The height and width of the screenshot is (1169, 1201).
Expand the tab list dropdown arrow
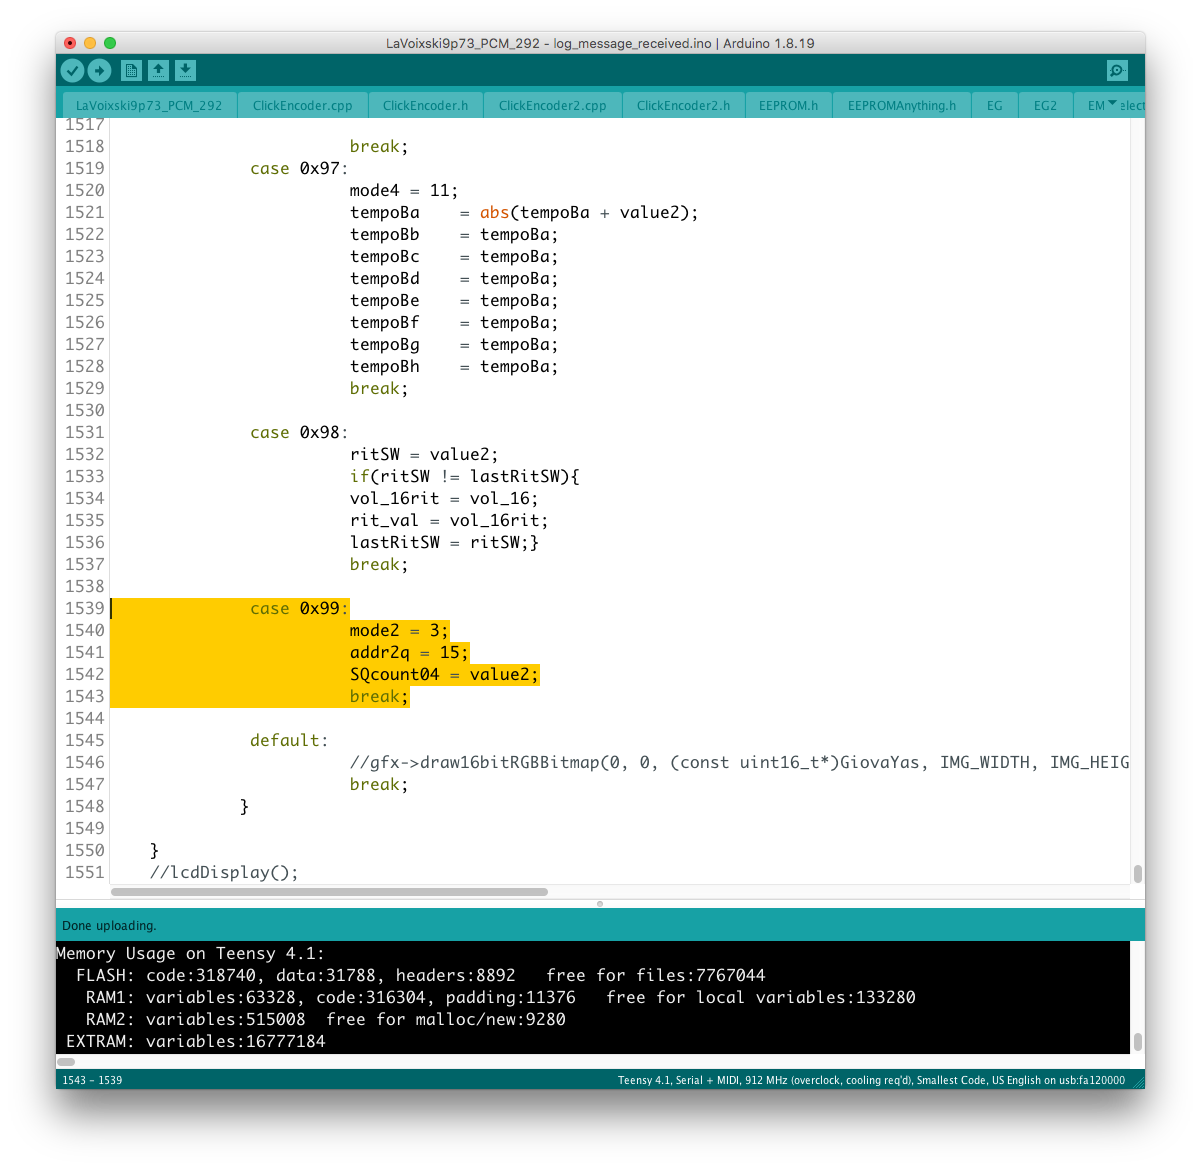point(1112,104)
